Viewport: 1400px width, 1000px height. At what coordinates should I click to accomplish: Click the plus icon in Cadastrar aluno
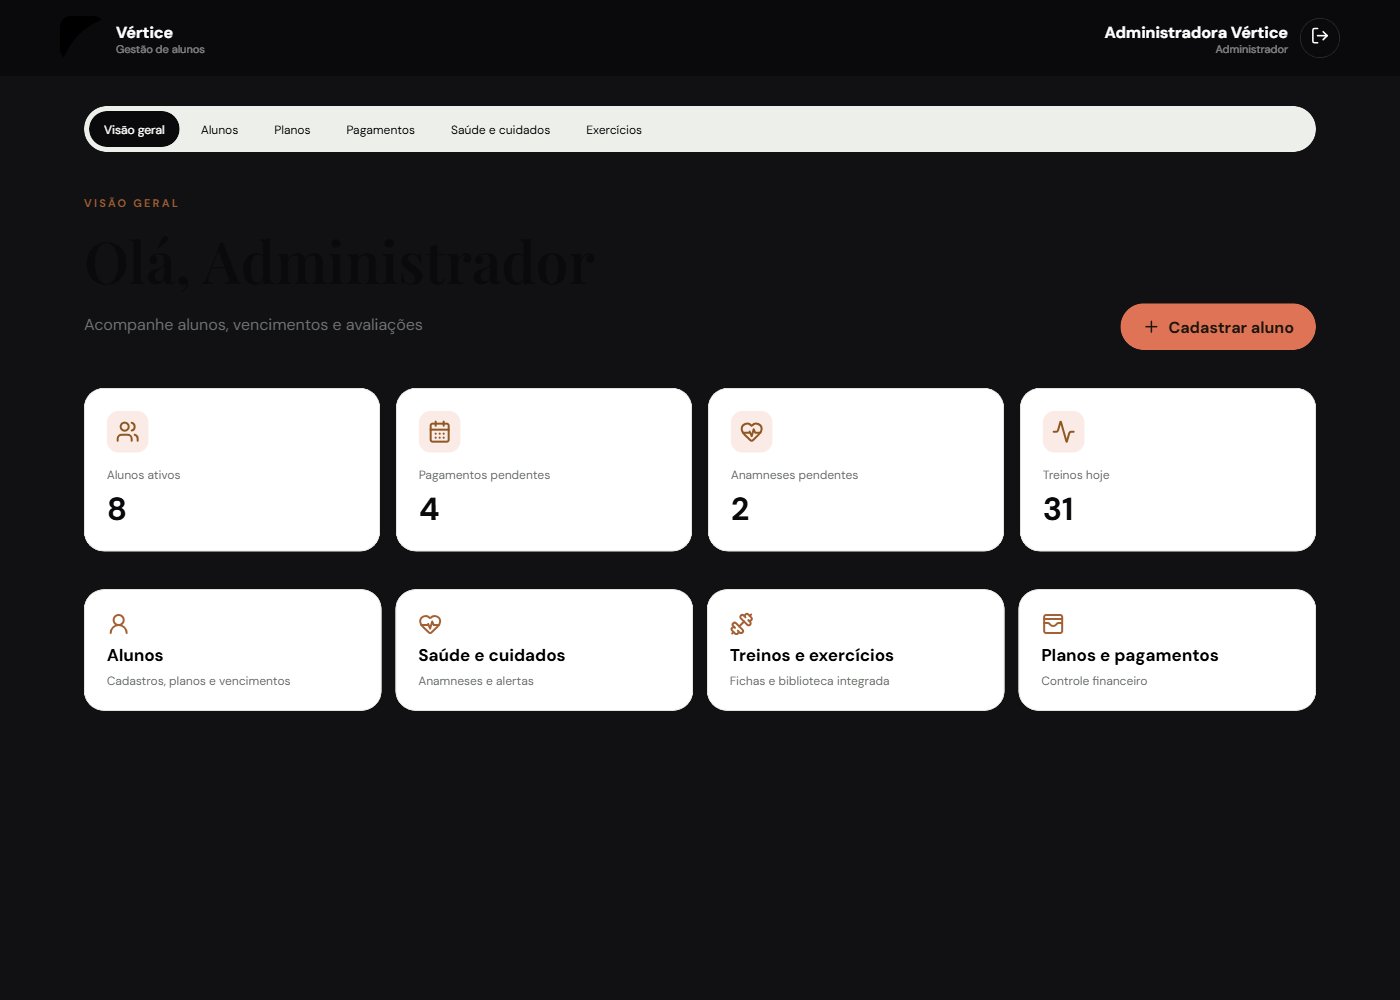tap(1151, 327)
